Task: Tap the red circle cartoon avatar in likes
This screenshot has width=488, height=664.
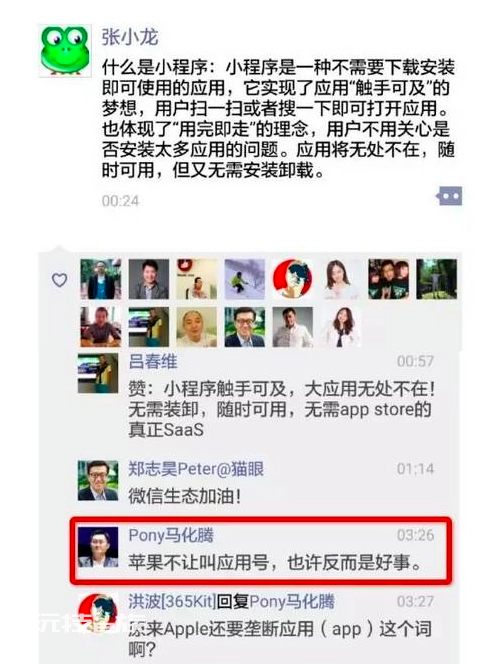Action: pyautogui.click(x=292, y=279)
